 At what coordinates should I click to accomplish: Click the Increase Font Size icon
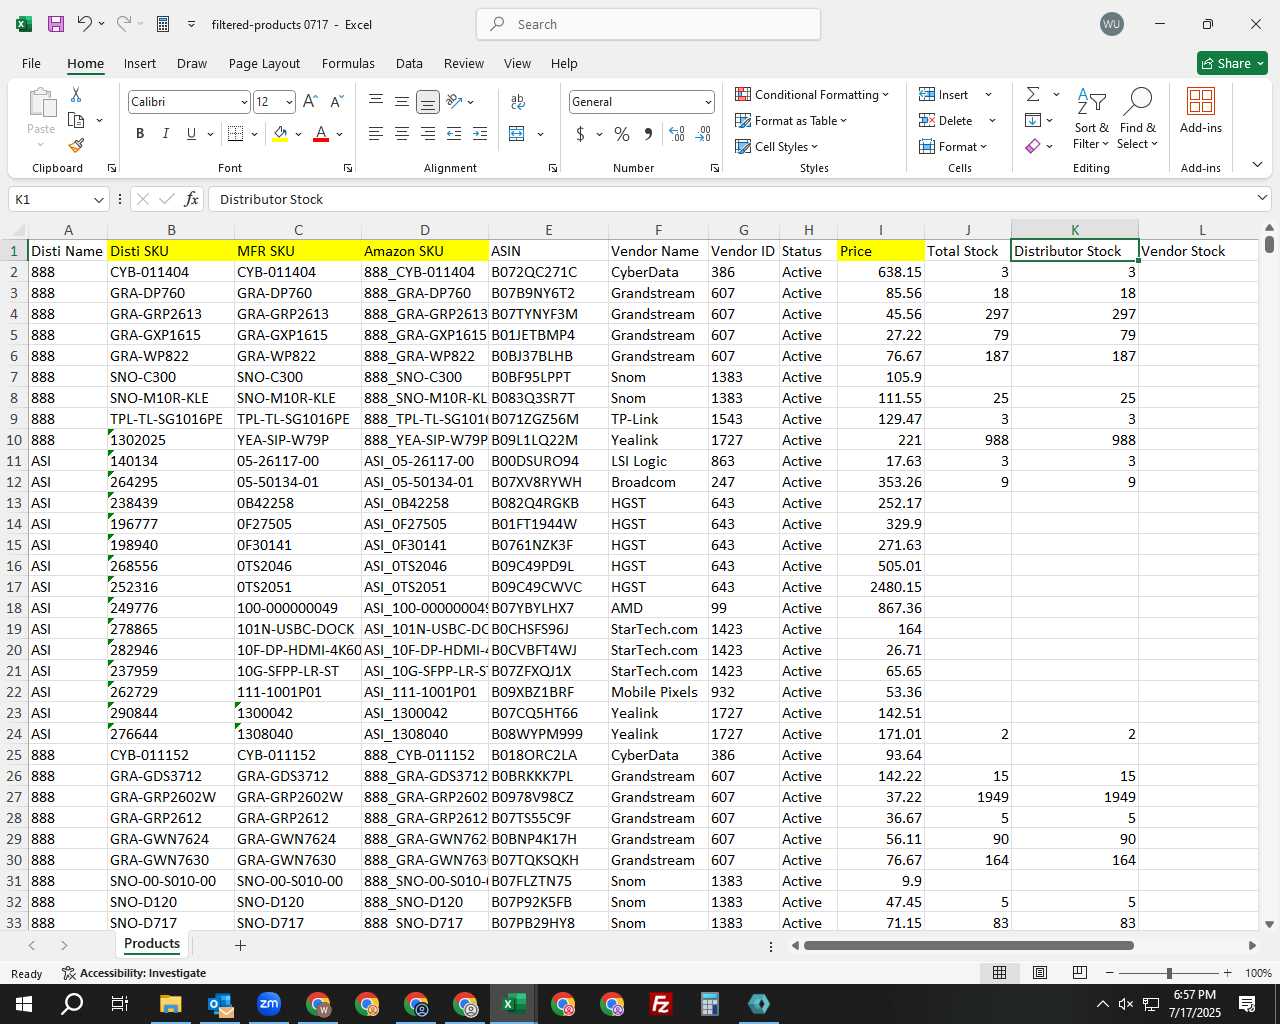coord(310,102)
